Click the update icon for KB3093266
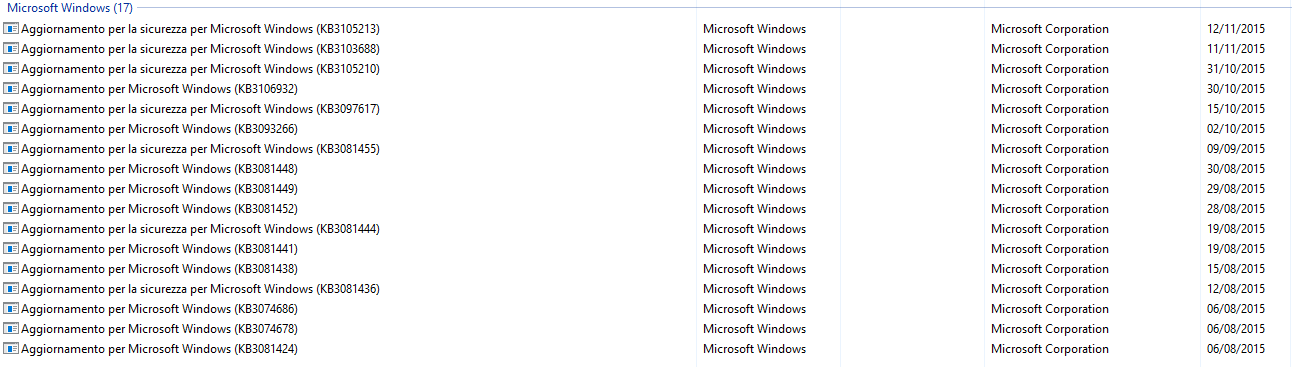The height and width of the screenshot is (367, 1292). pos(11,129)
